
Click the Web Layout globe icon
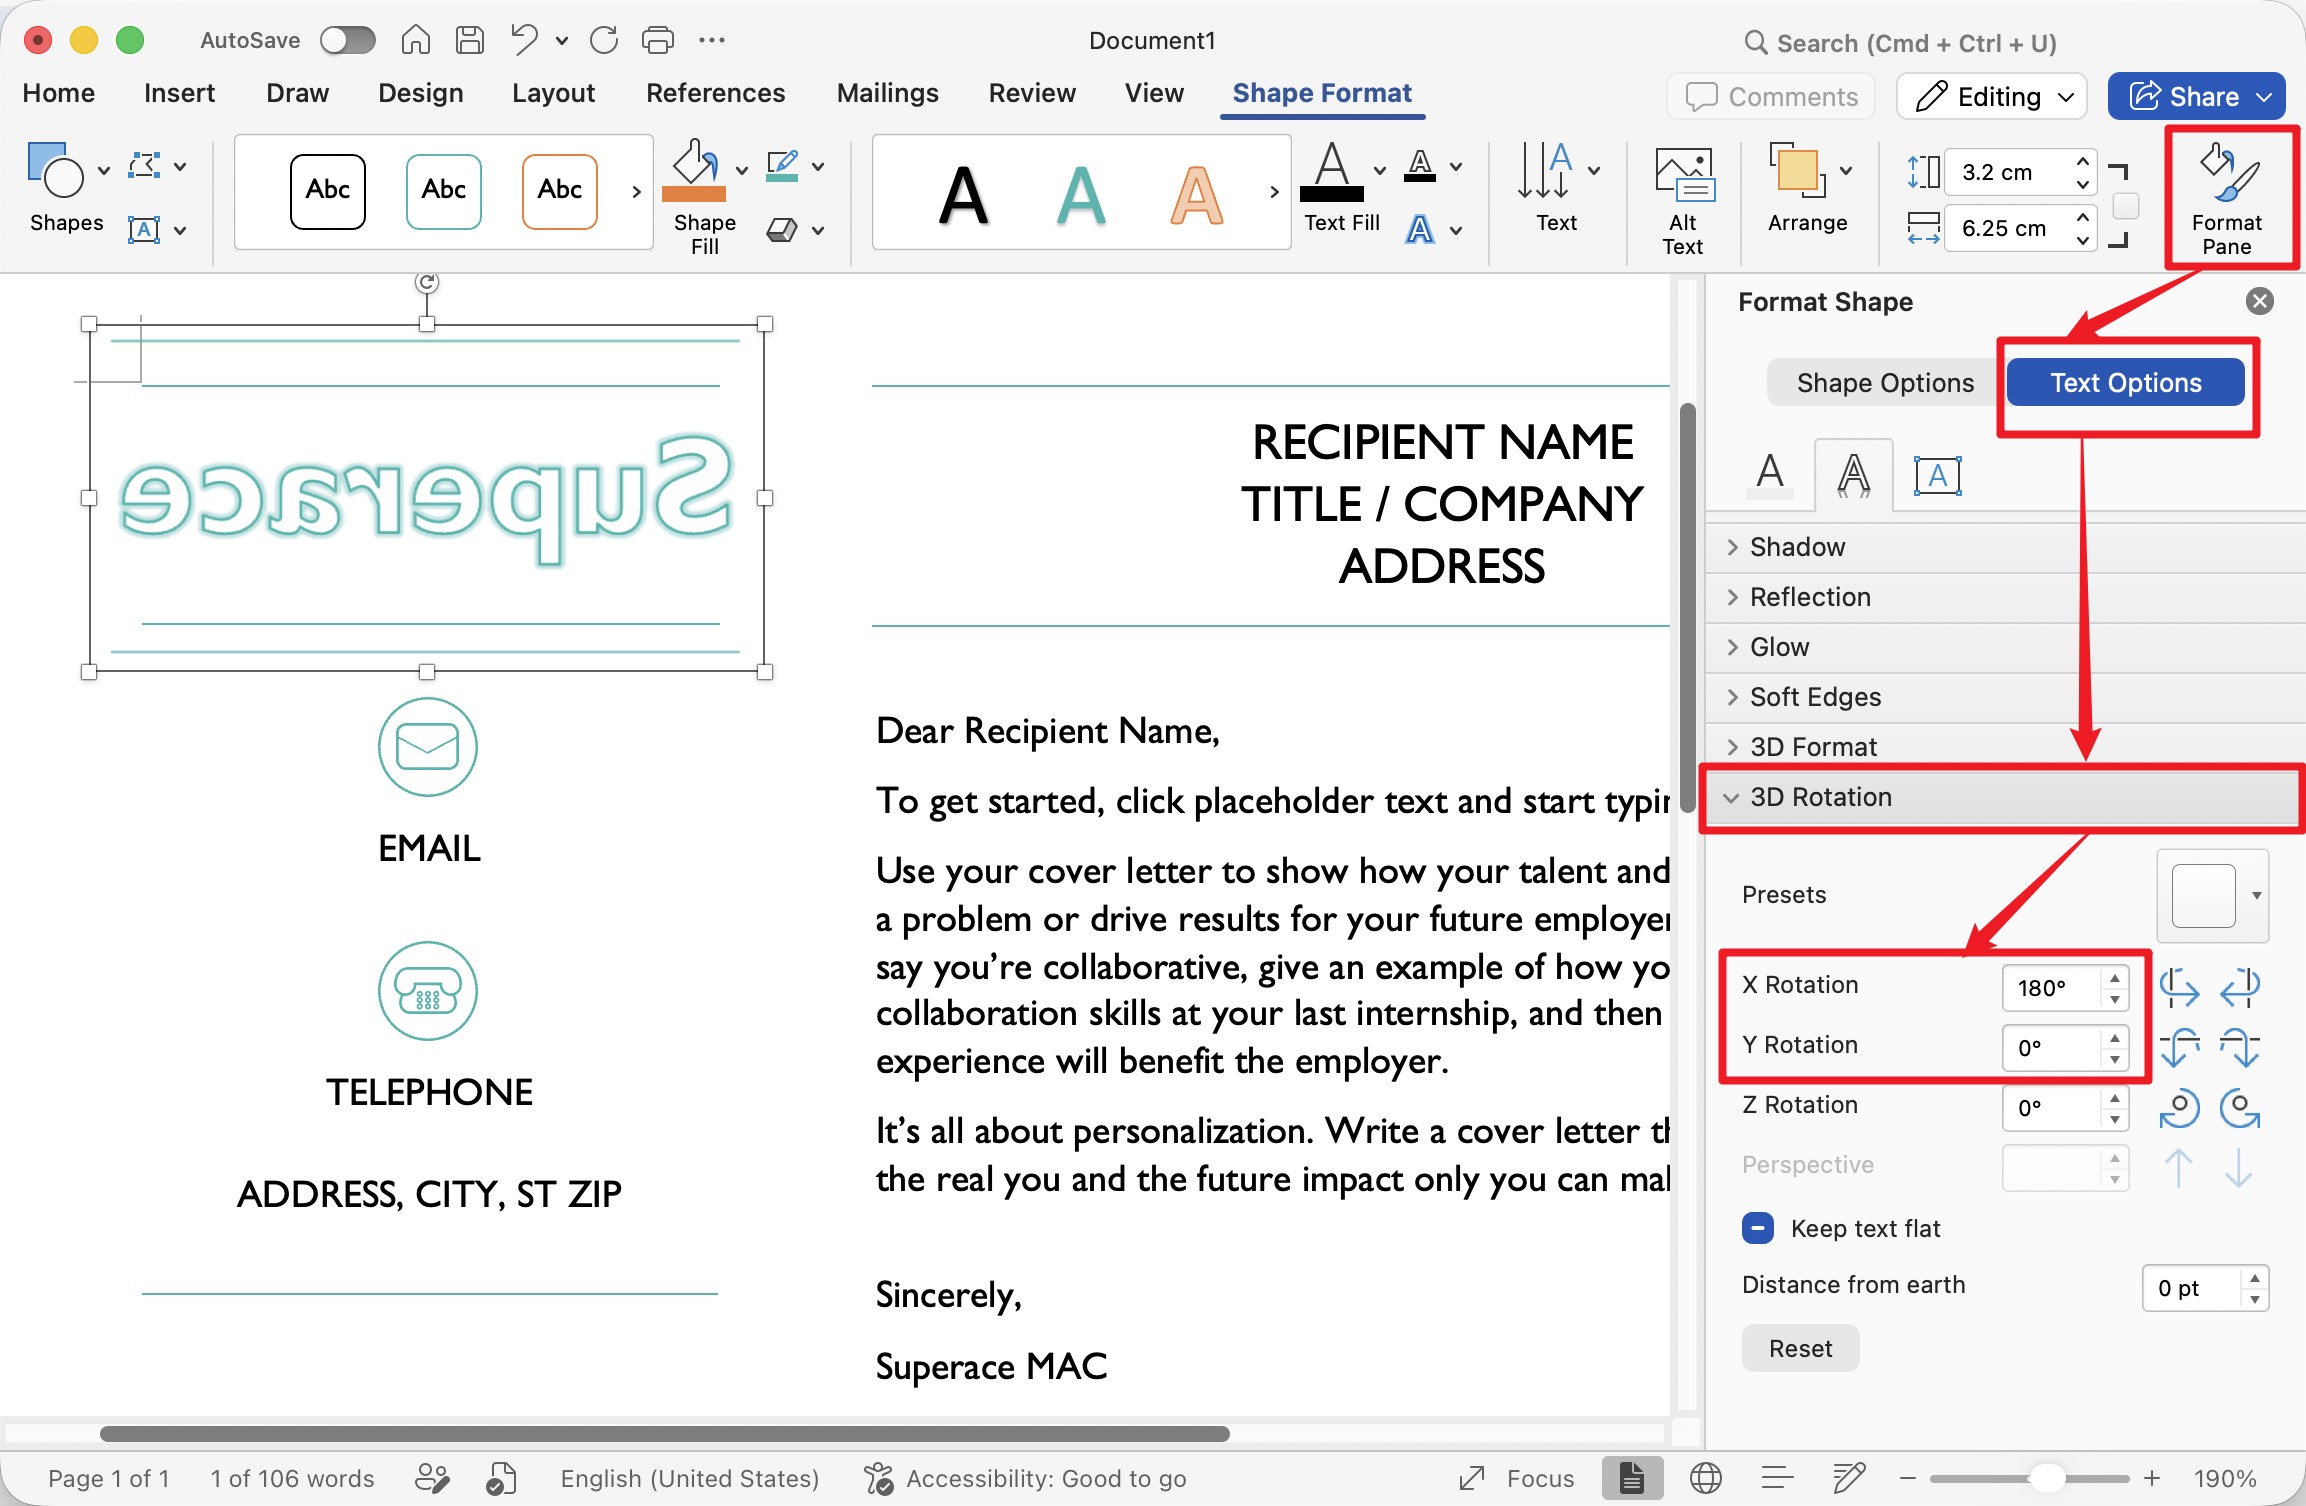(x=1706, y=1477)
